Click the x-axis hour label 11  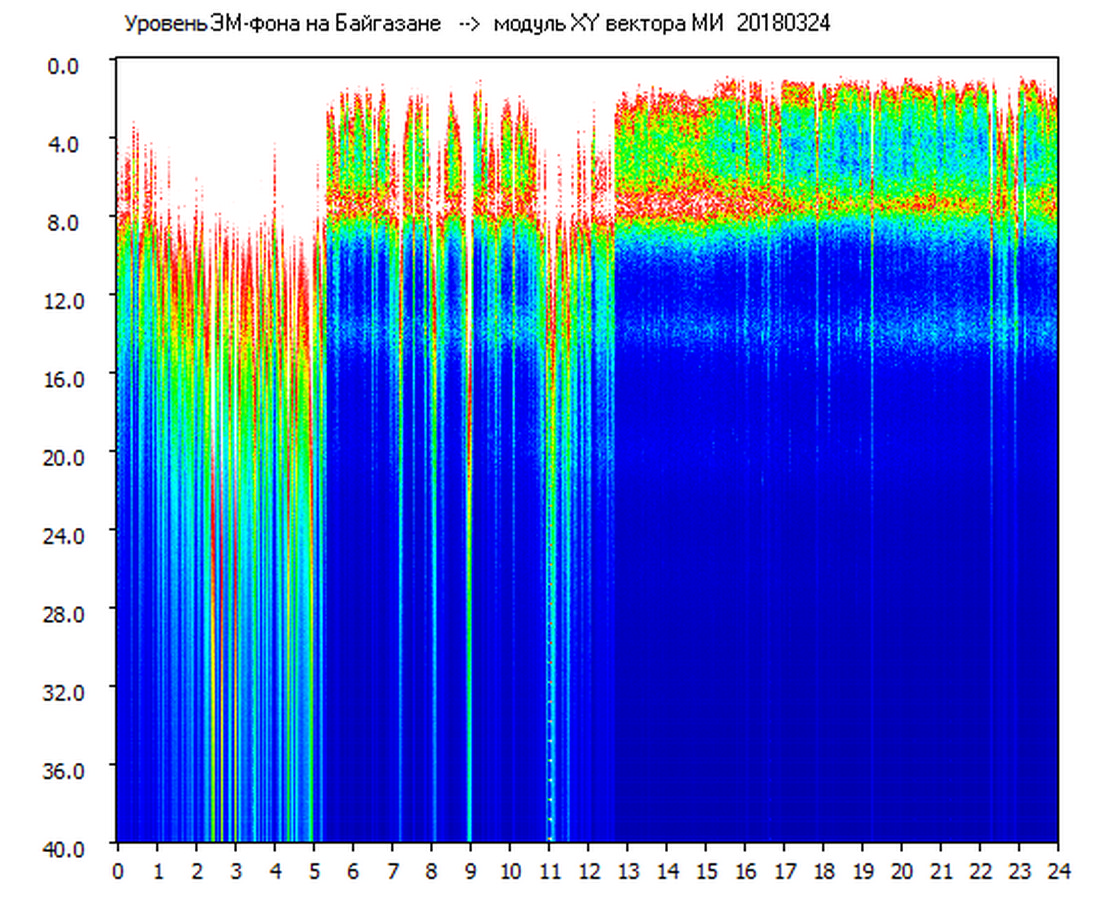click(x=549, y=871)
